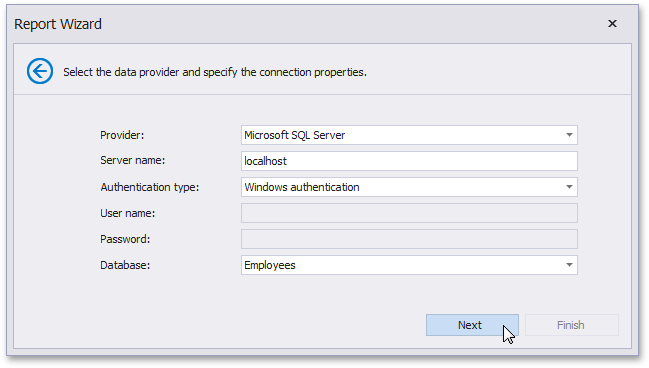Go back using the blue arrow icon
The width and height of the screenshot is (649, 368).
point(40,71)
